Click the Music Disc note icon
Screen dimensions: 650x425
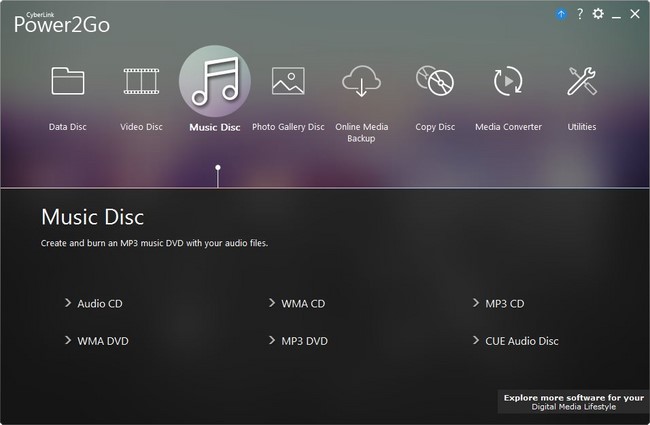point(215,81)
